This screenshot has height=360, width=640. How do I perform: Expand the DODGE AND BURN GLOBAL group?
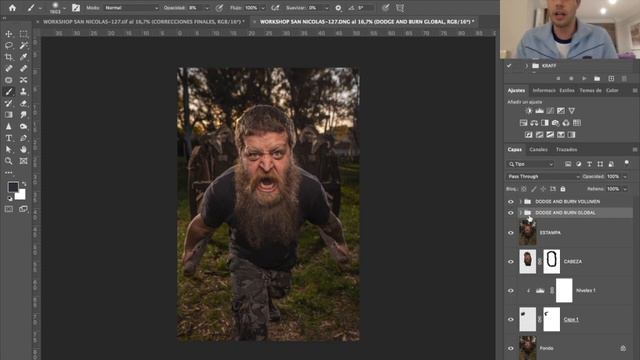[520, 213]
